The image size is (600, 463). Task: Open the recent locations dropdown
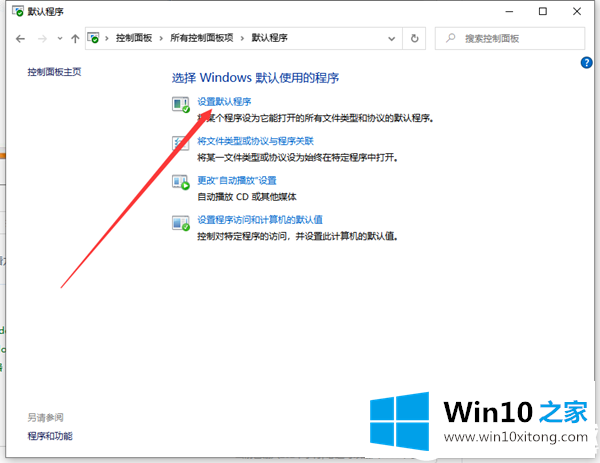click(60, 38)
